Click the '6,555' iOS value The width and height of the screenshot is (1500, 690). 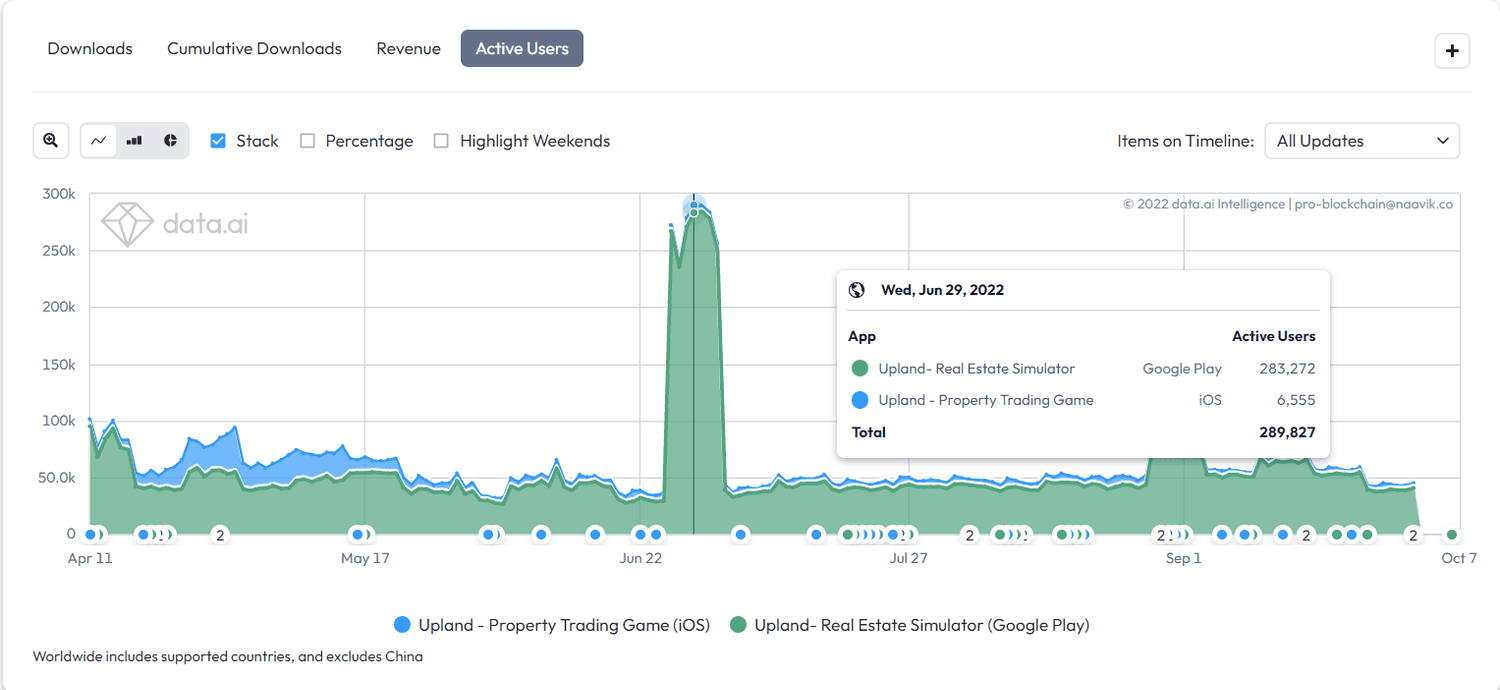[x=1296, y=400]
